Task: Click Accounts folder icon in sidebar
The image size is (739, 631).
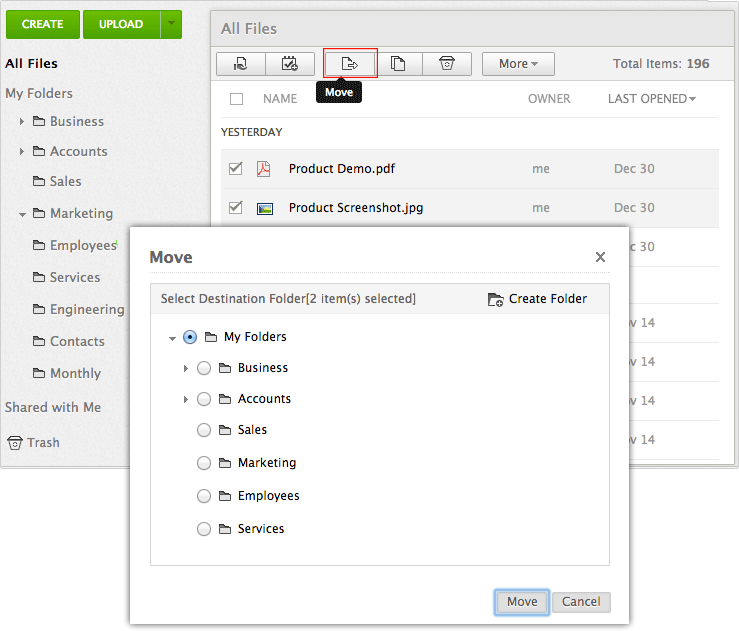Action: pos(39,151)
